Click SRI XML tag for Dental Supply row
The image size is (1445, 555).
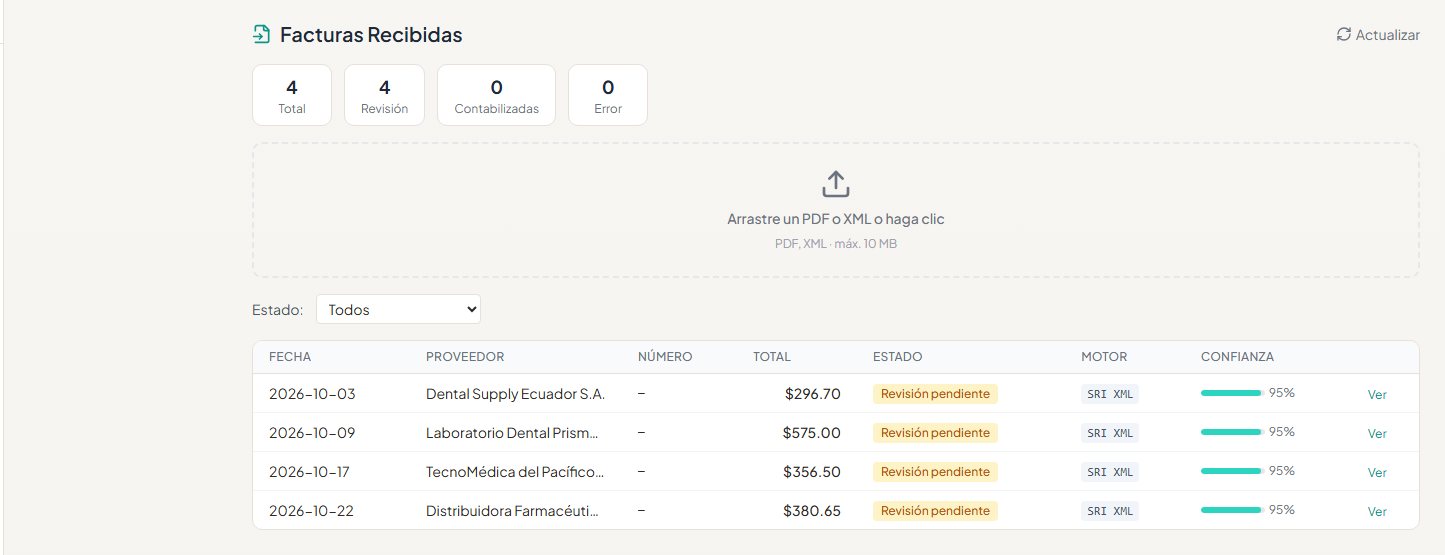click(x=1110, y=394)
